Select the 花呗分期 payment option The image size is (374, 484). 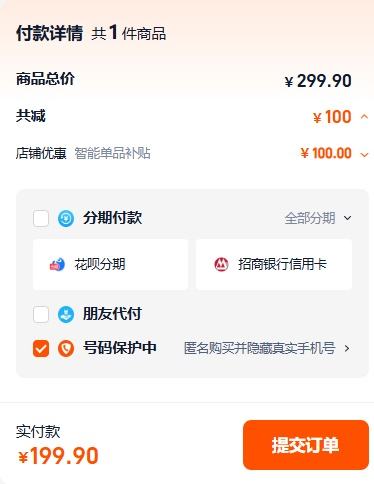[x=110, y=264]
